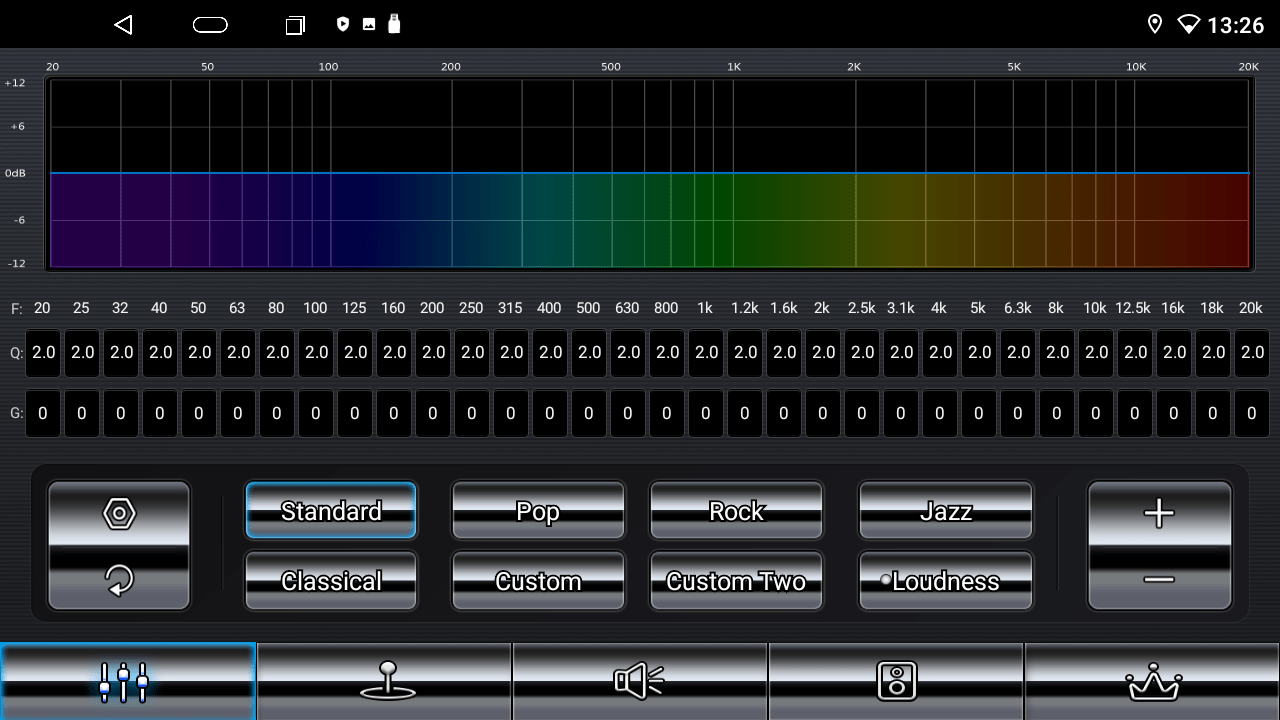Tap the Android back navigation arrow
This screenshot has height=720, width=1280.
123,25
